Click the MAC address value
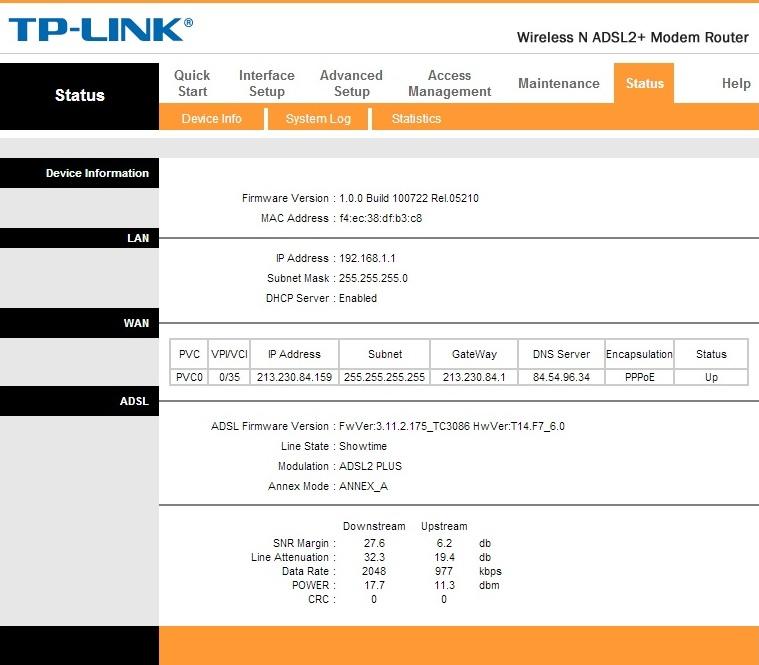The width and height of the screenshot is (759, 665). (380, 218)
